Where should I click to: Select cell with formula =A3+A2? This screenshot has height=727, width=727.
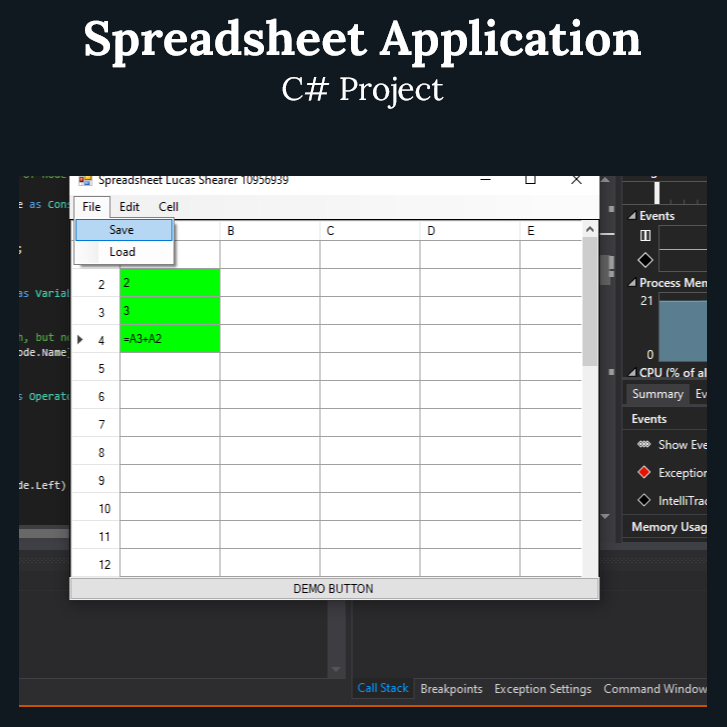(170, 338)
